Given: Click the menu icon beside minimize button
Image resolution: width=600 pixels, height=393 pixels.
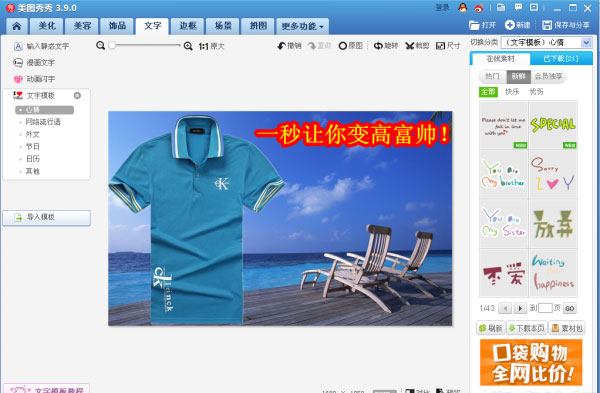Looking at the screenshot, I should tap(534, 7).
